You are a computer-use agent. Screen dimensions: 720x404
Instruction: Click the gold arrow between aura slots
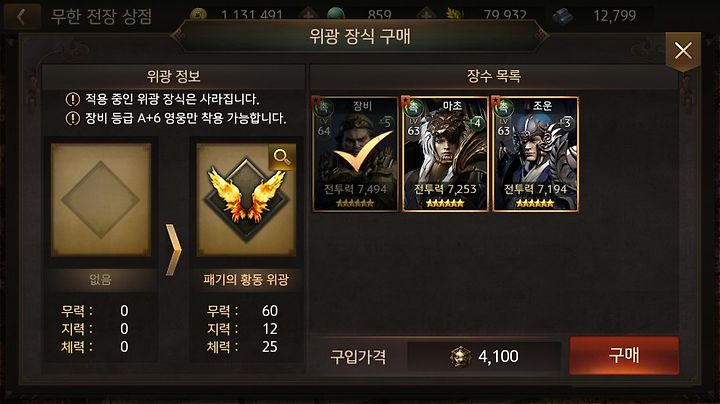[x=173, y=250]
